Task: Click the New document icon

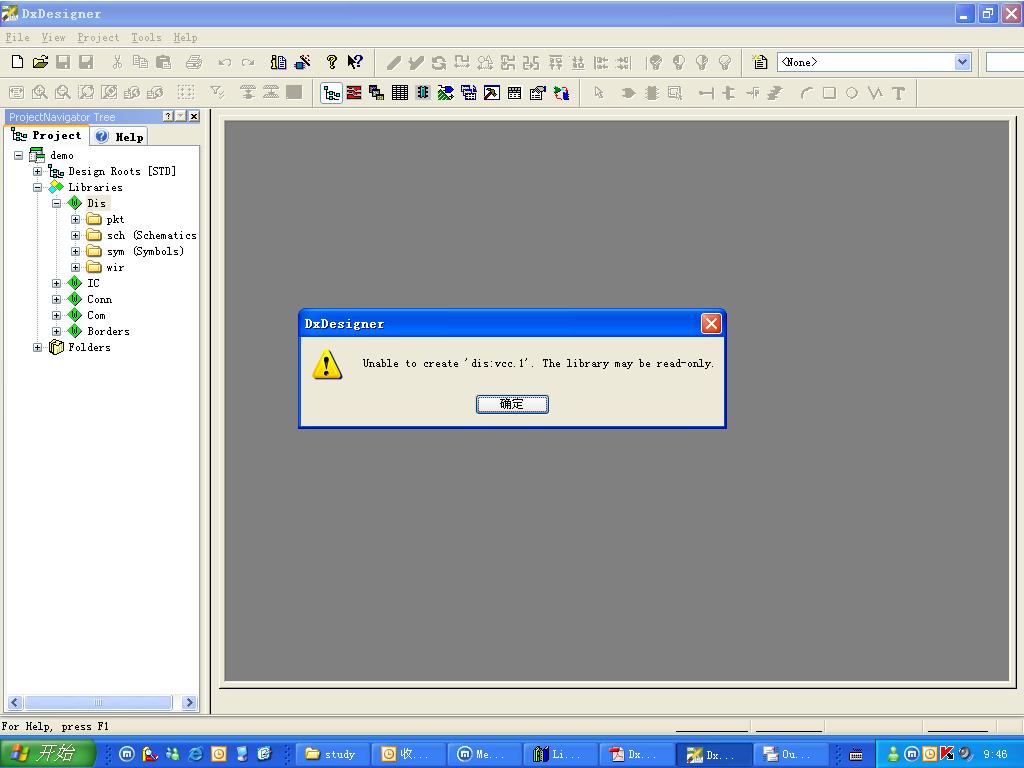Action: [18, 62]
